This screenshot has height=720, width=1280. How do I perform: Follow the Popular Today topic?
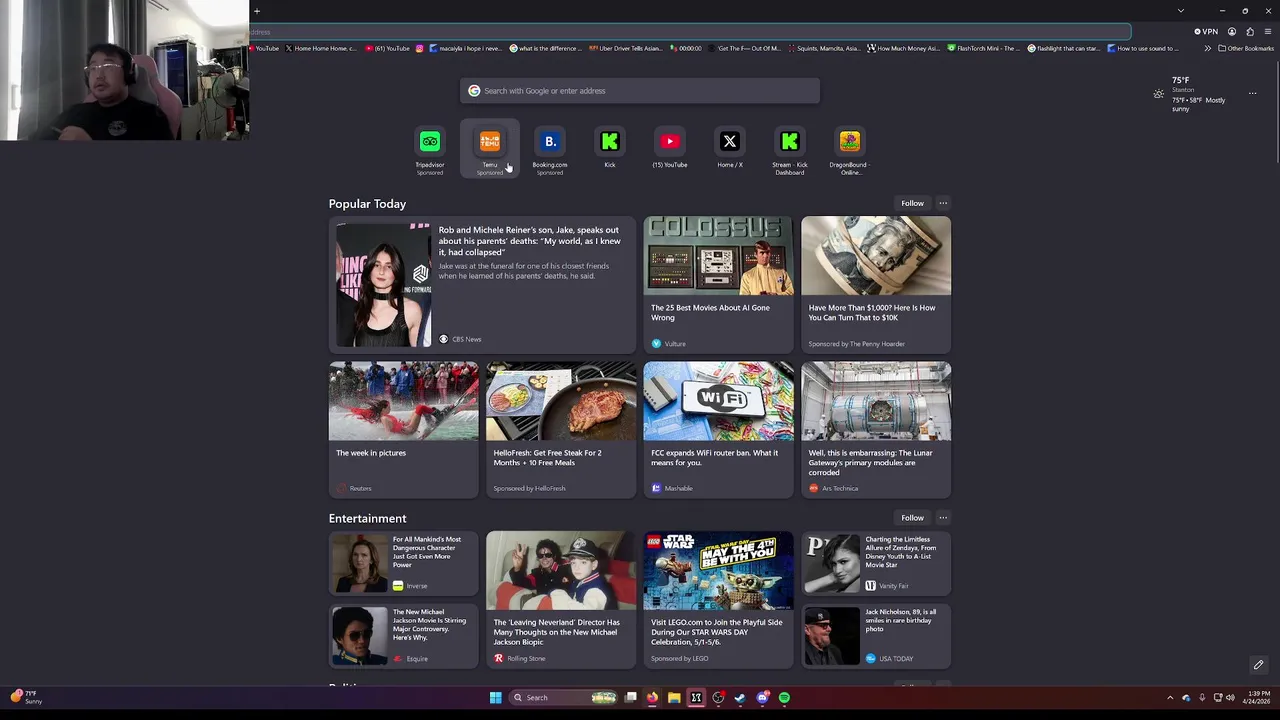(912, 203)
